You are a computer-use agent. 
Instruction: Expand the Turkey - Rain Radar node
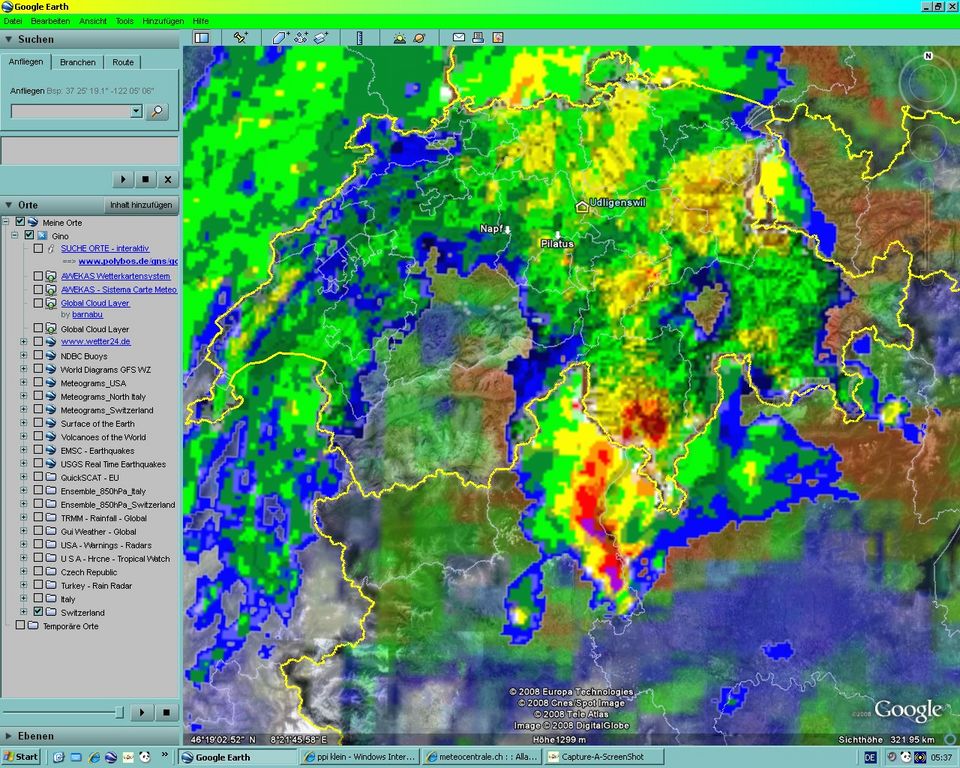click(24, 585)
